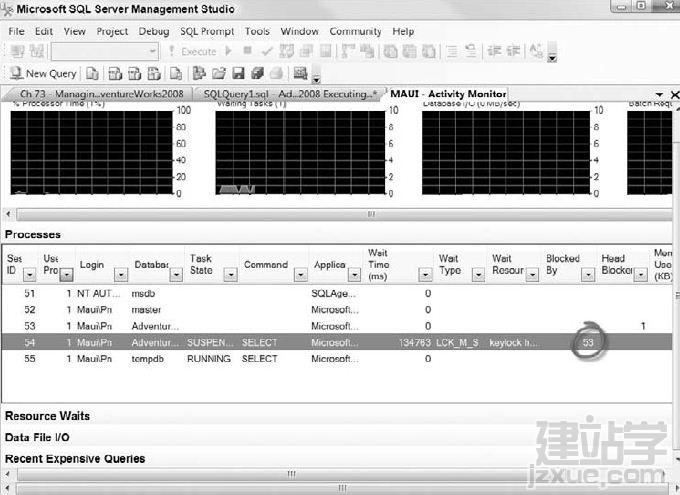This screenshot has height=495, width=680.
Task: Open the Blocked By column filter dropdown
Action: [588, 275]
